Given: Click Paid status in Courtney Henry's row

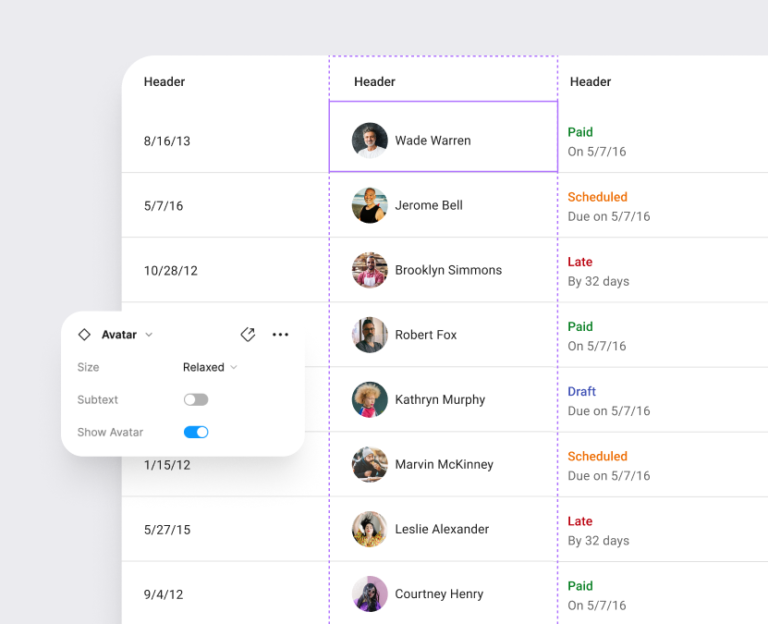Looking at the screenshot, I should (580, 586).
